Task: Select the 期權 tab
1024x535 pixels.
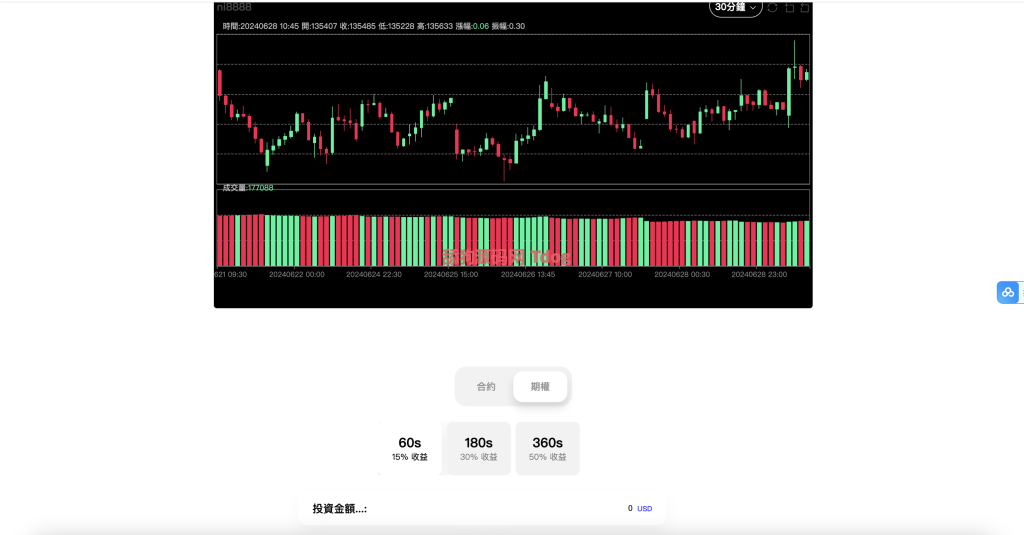Action: [x=540, y=386]
